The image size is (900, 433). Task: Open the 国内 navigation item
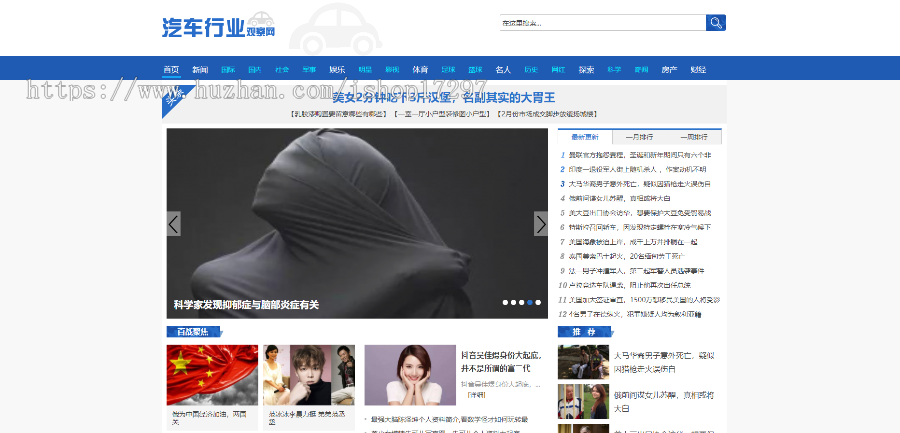255,69
